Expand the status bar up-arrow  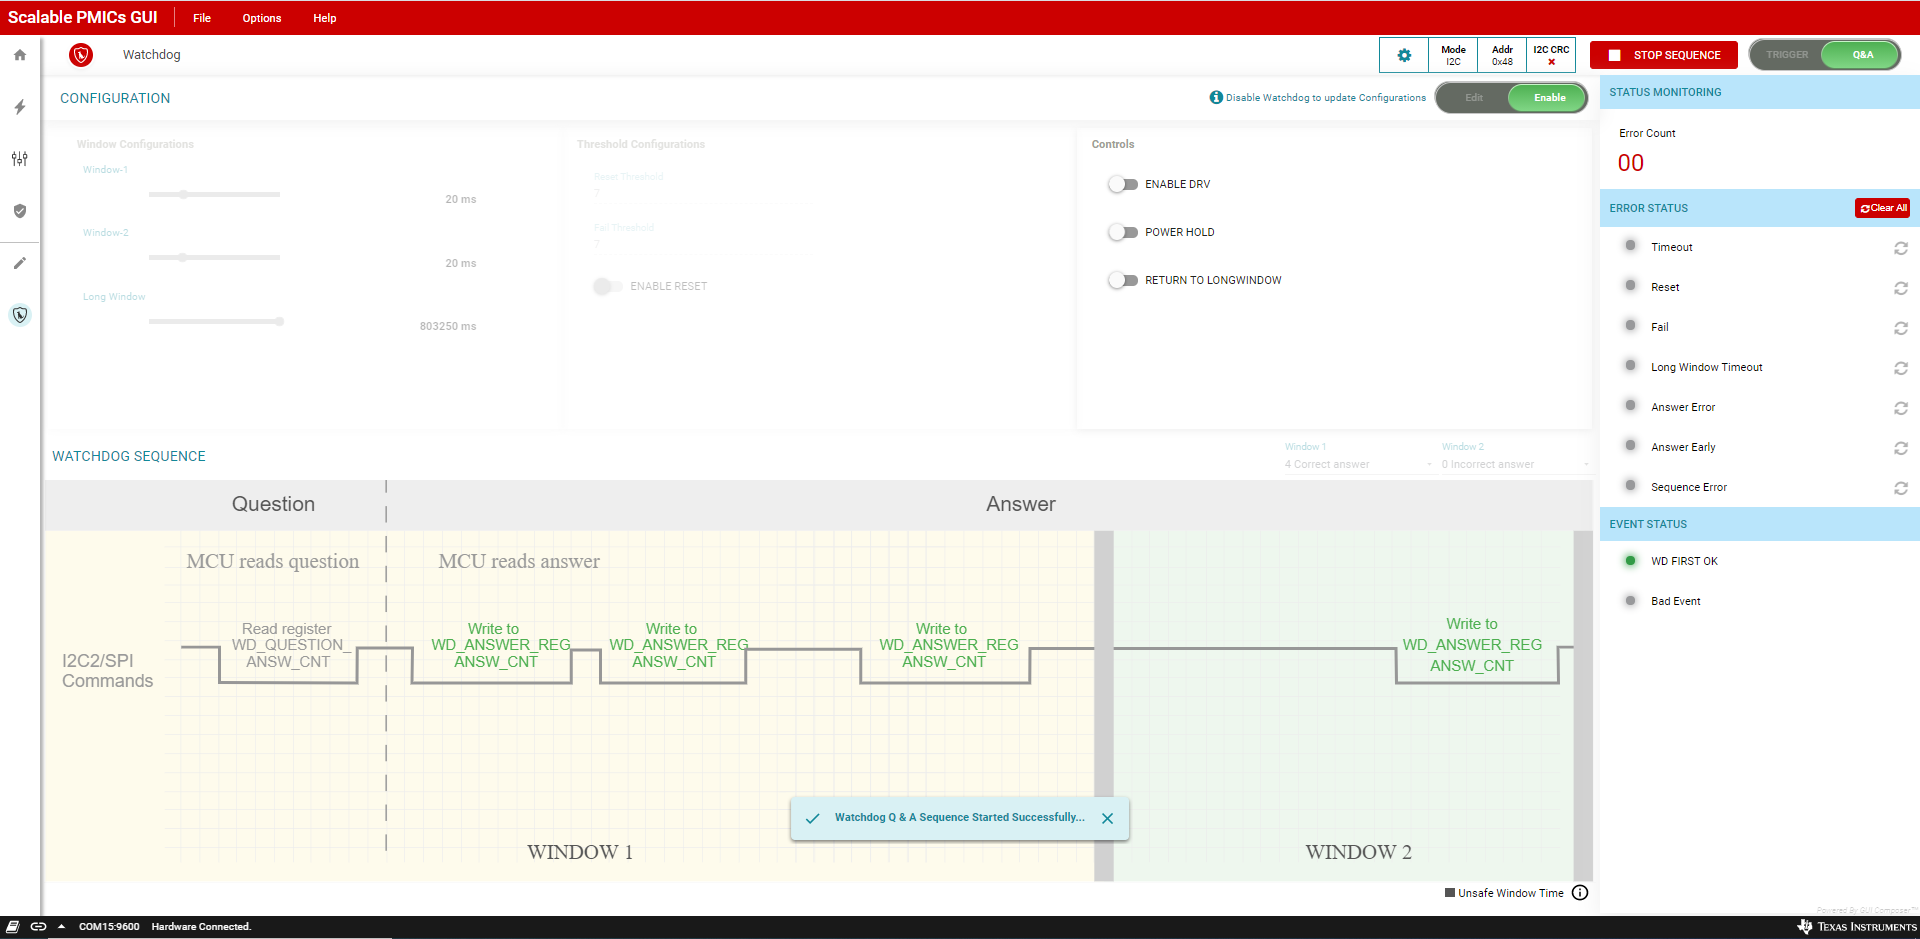coord(61,927)
